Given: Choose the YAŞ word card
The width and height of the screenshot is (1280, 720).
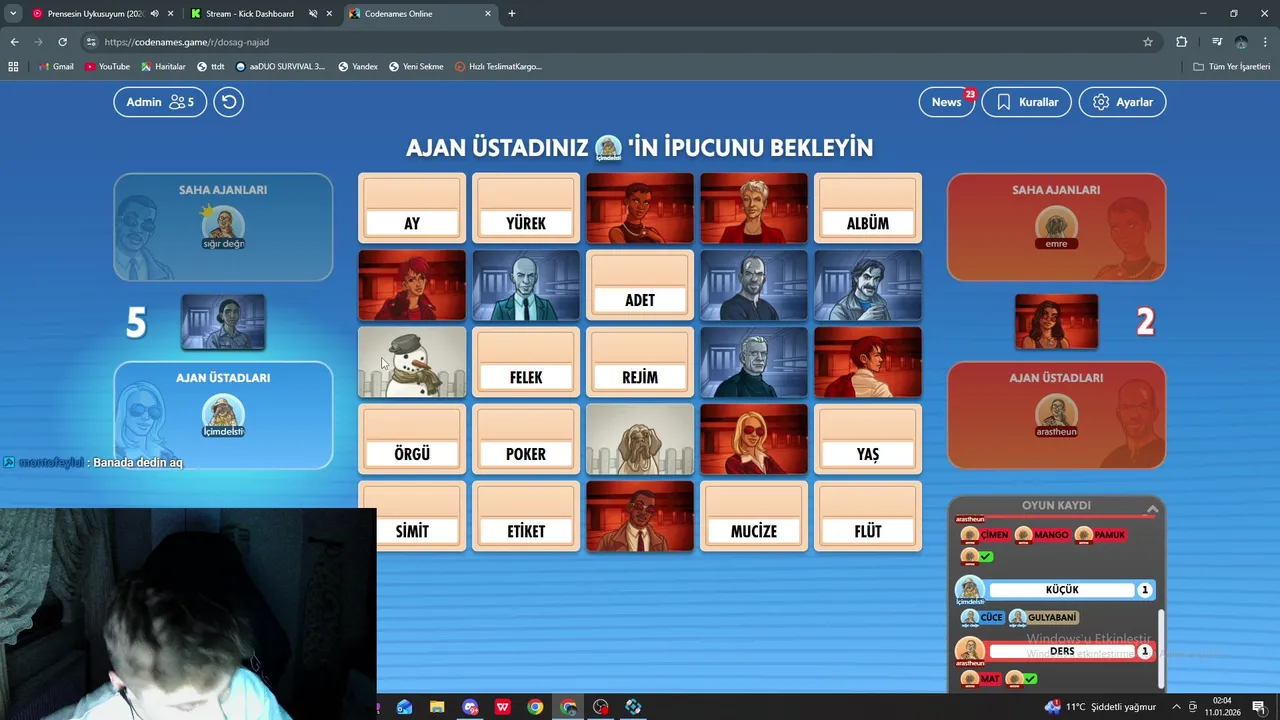Looking at the screenshot, I should point(868,439).
